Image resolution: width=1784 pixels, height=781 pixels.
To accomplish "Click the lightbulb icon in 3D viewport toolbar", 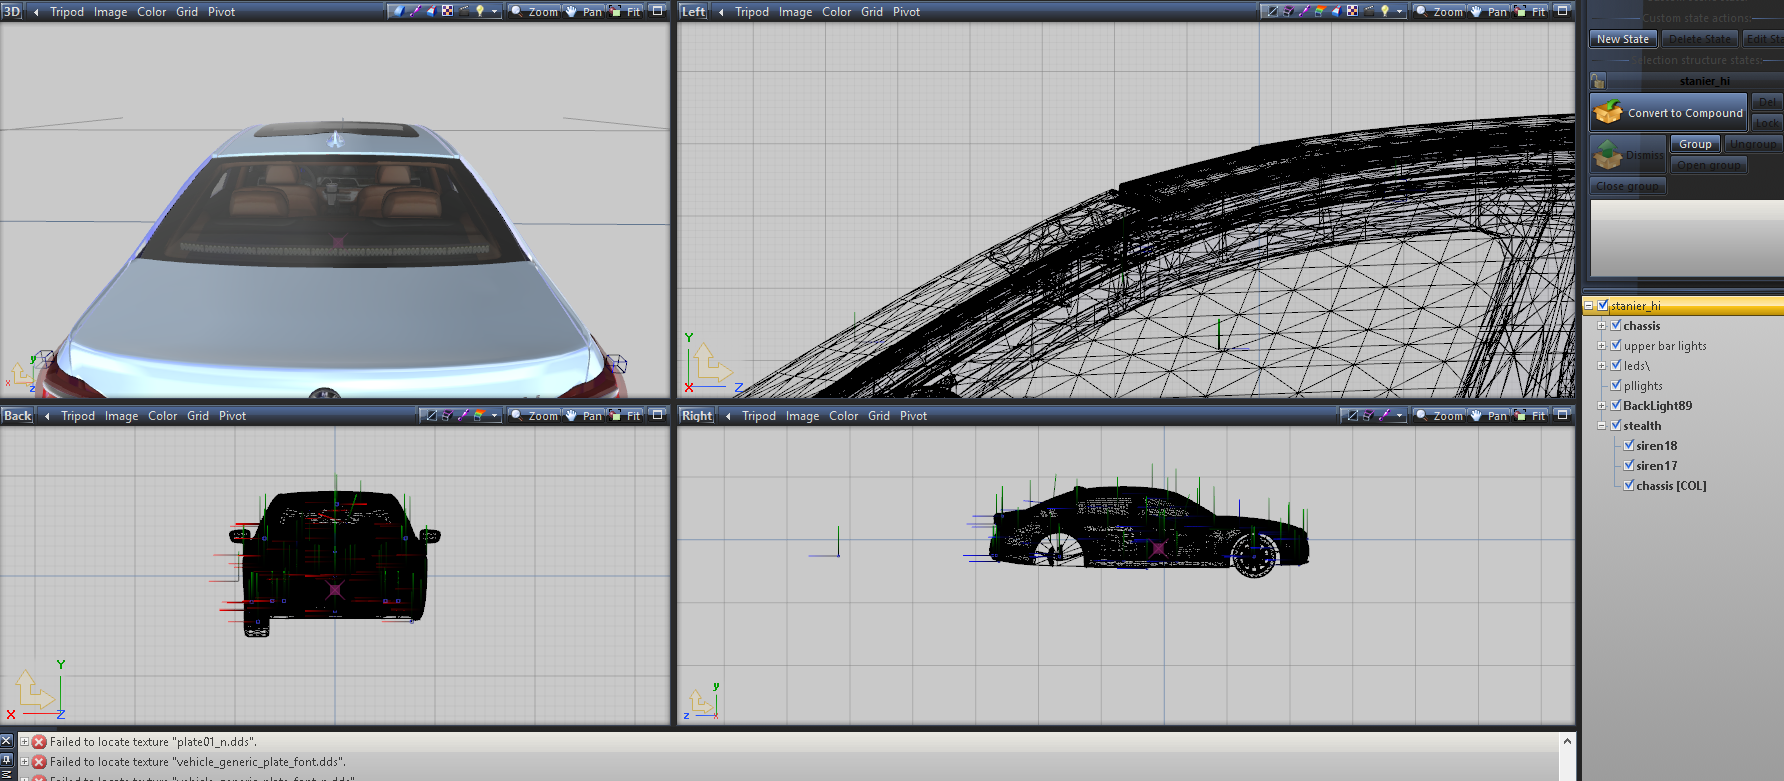I will pos(480,12).
